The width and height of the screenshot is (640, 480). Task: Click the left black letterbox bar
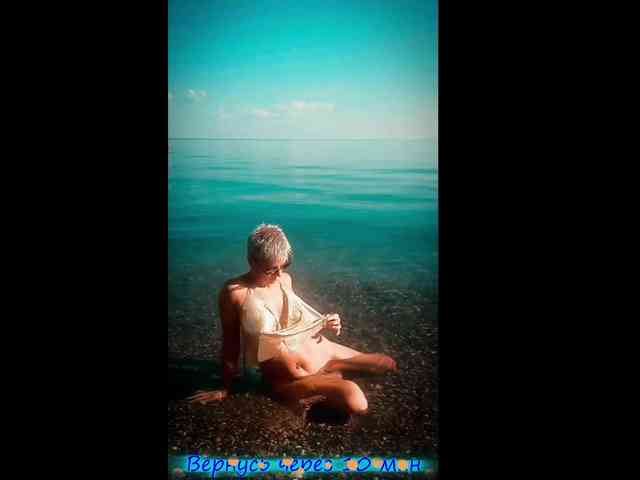(x=84, y=240)
